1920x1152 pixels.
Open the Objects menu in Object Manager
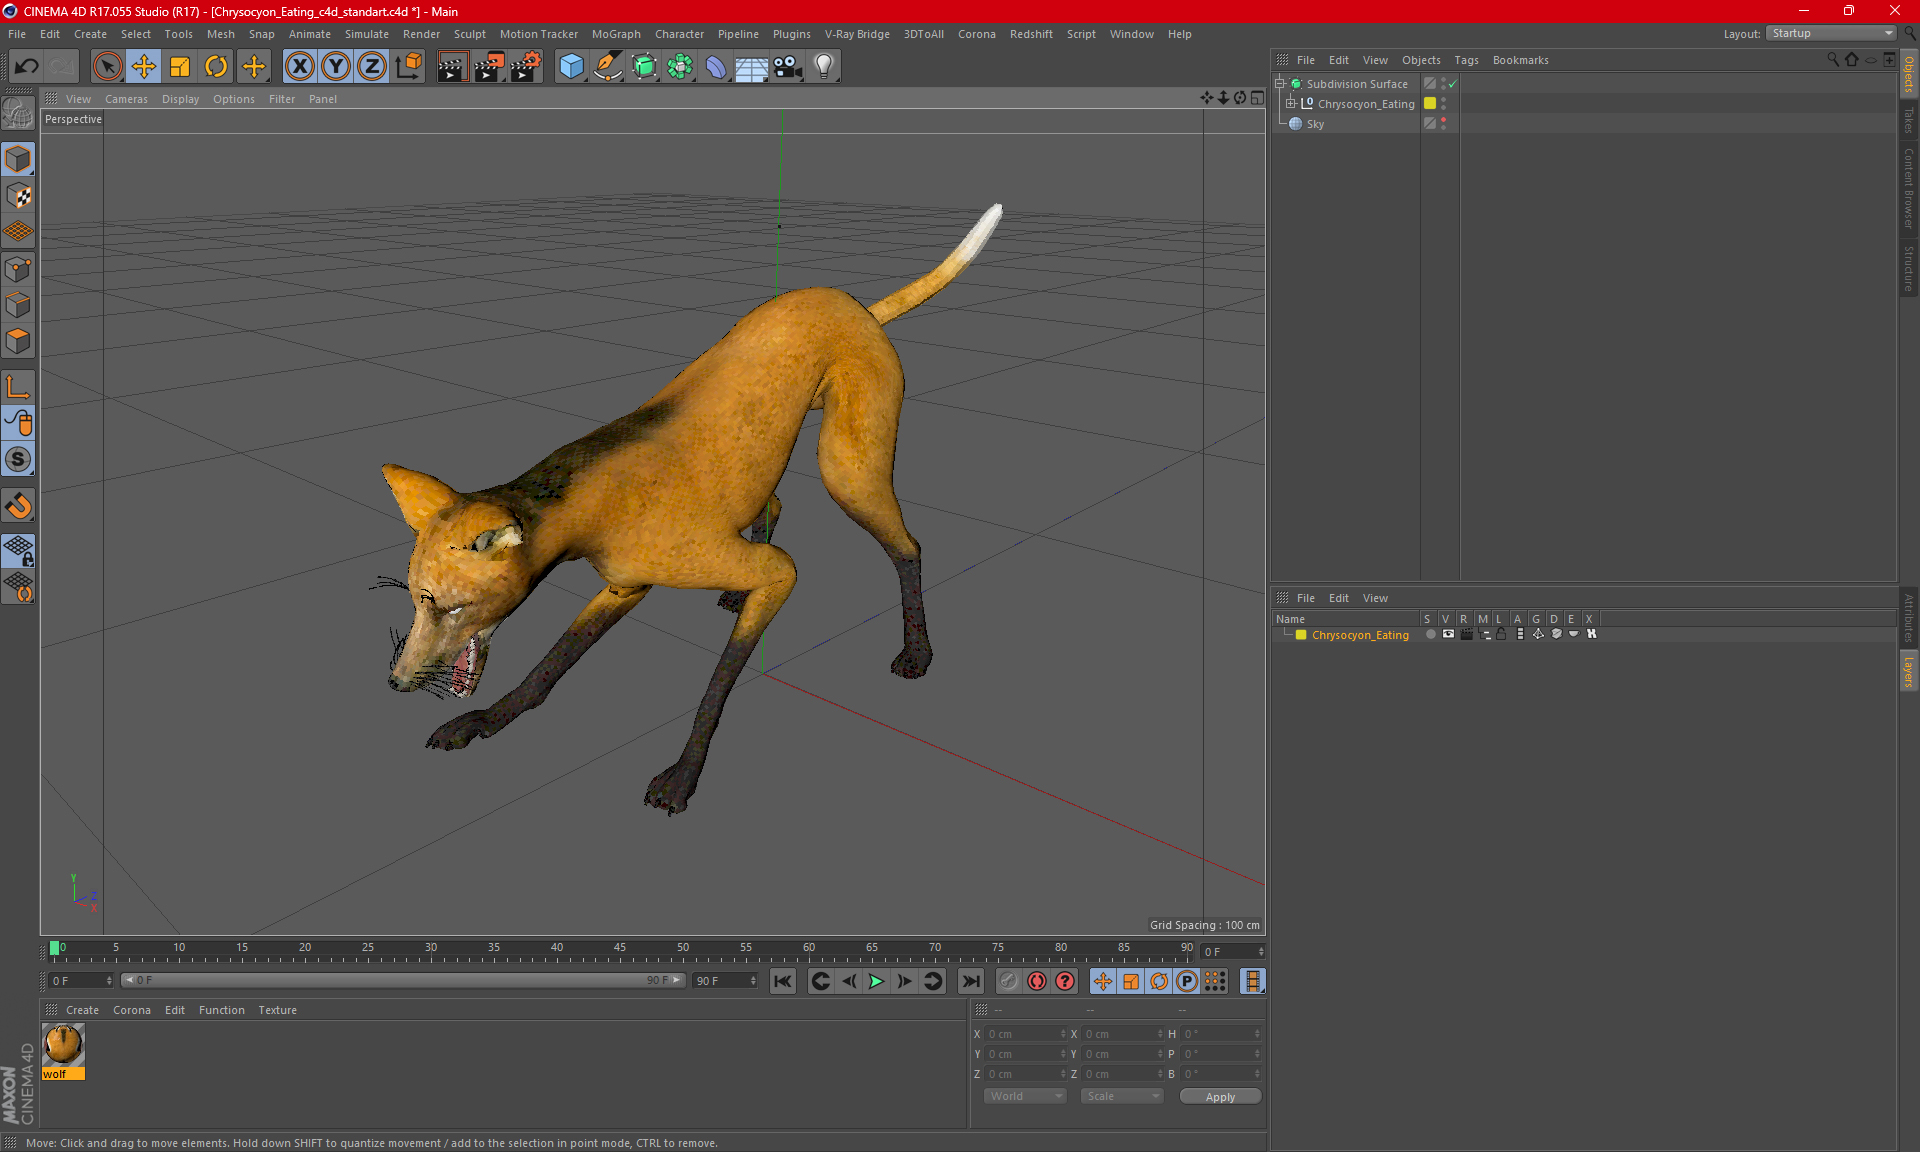tap(1421, 60)
